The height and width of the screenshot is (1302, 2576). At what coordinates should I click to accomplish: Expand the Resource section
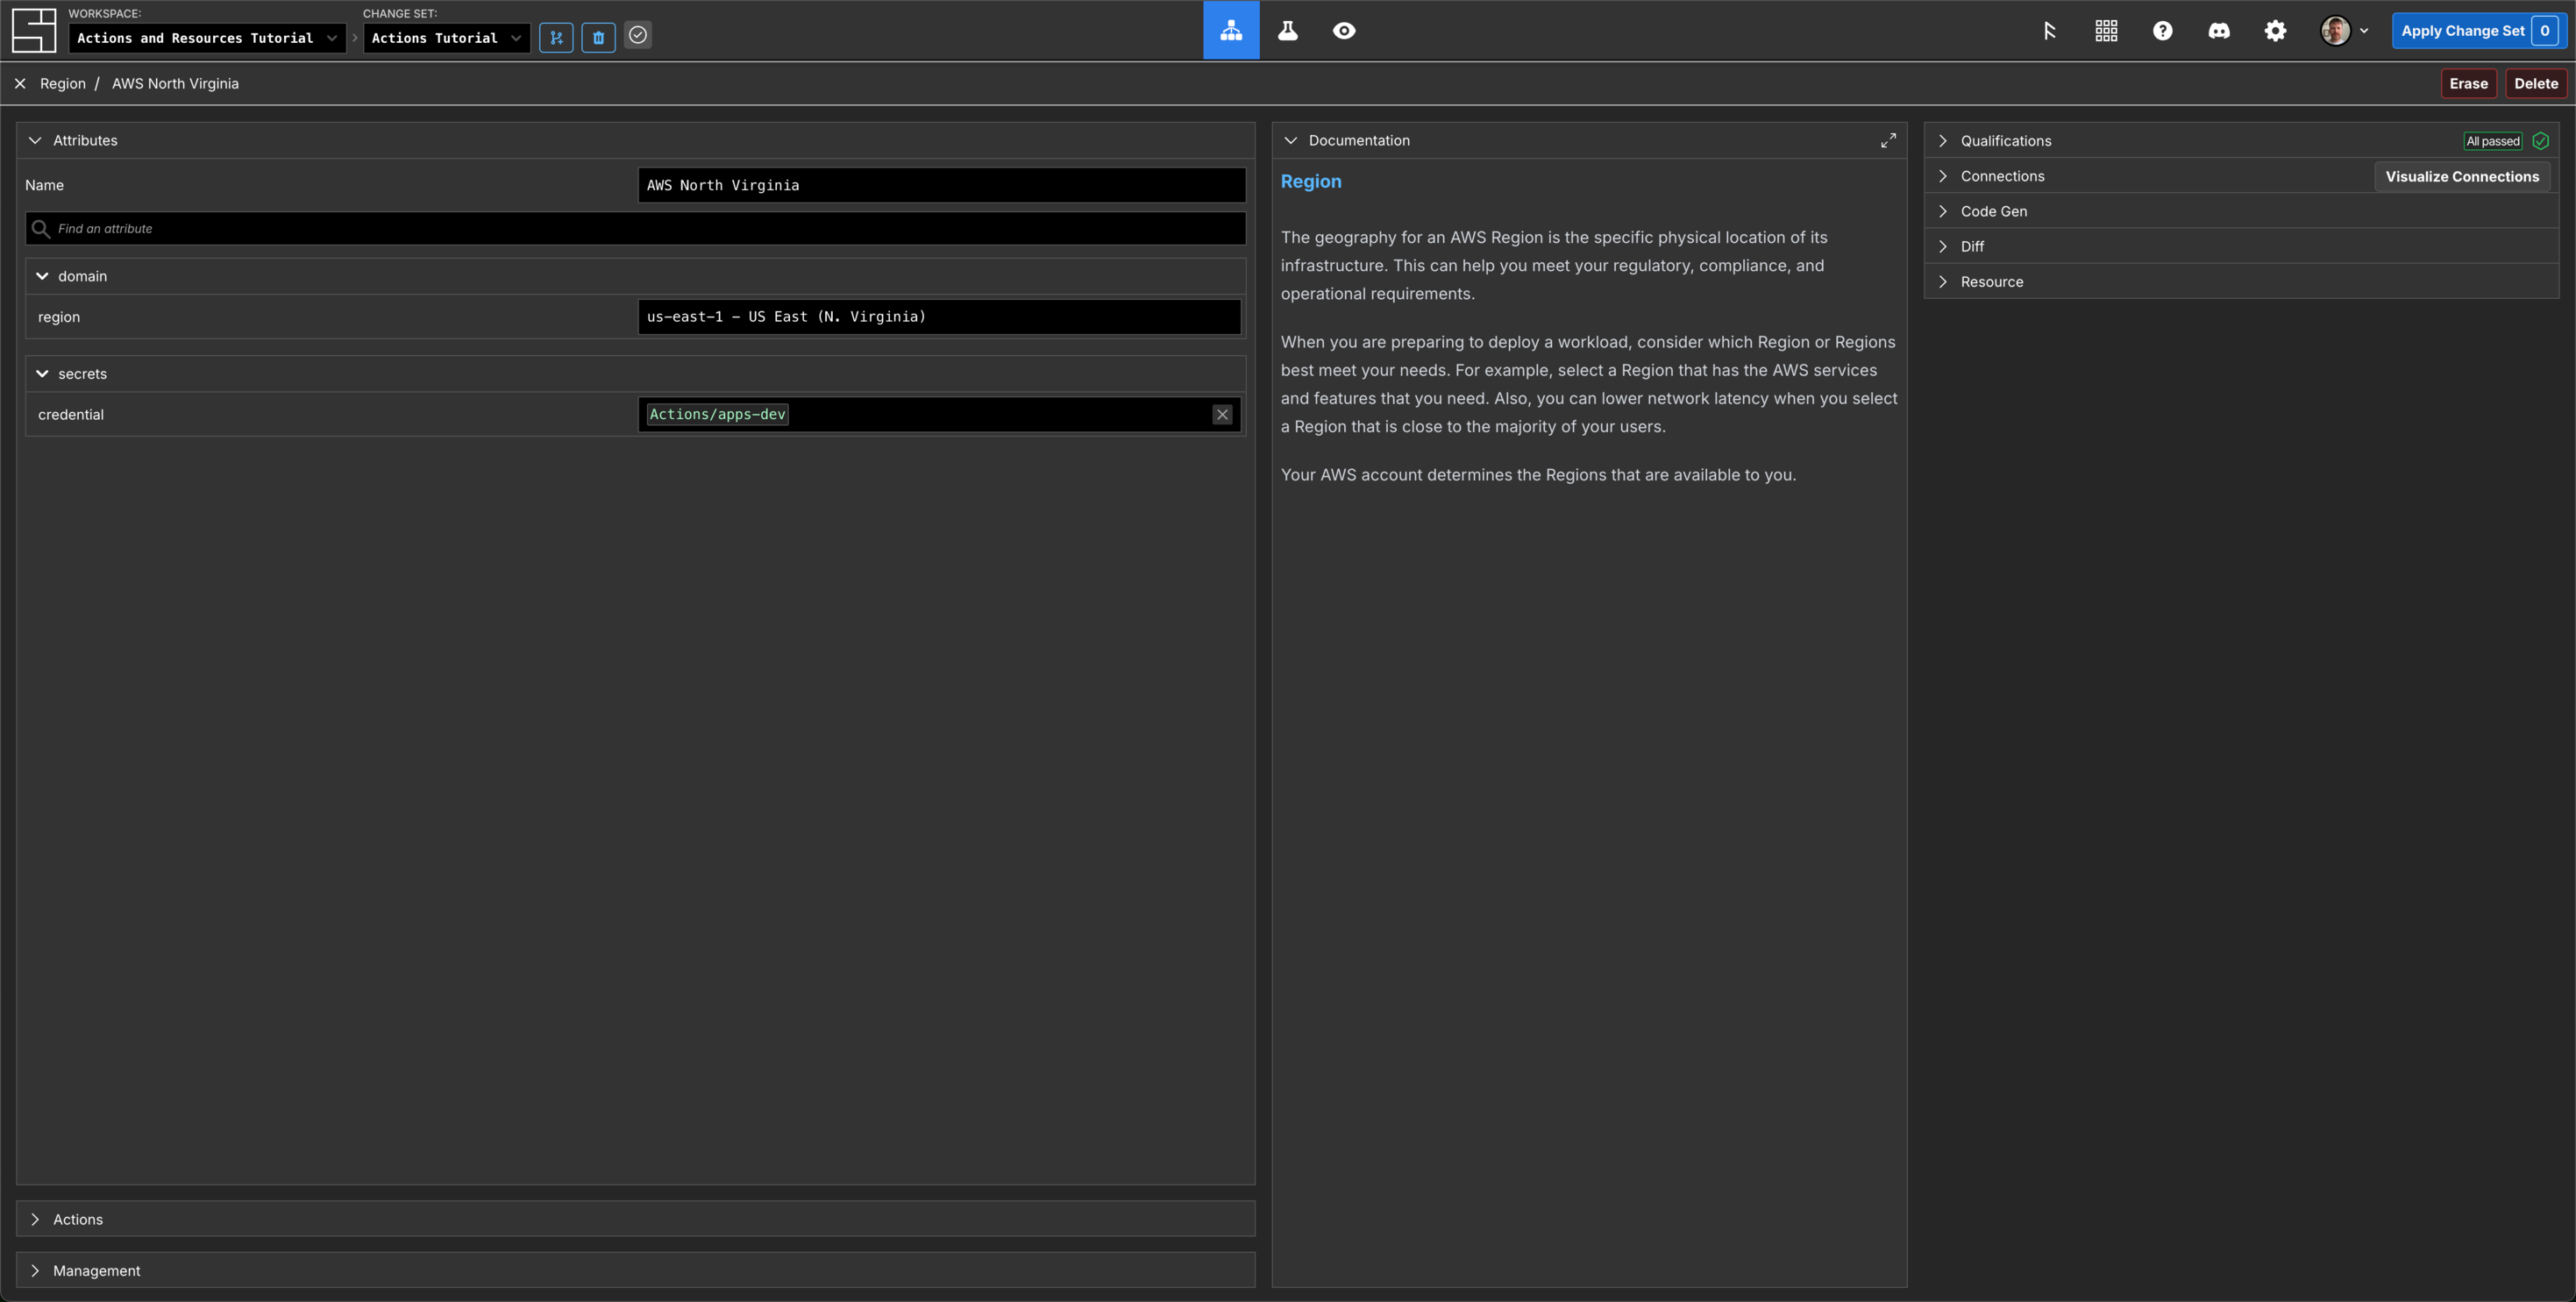point(1942,282)
